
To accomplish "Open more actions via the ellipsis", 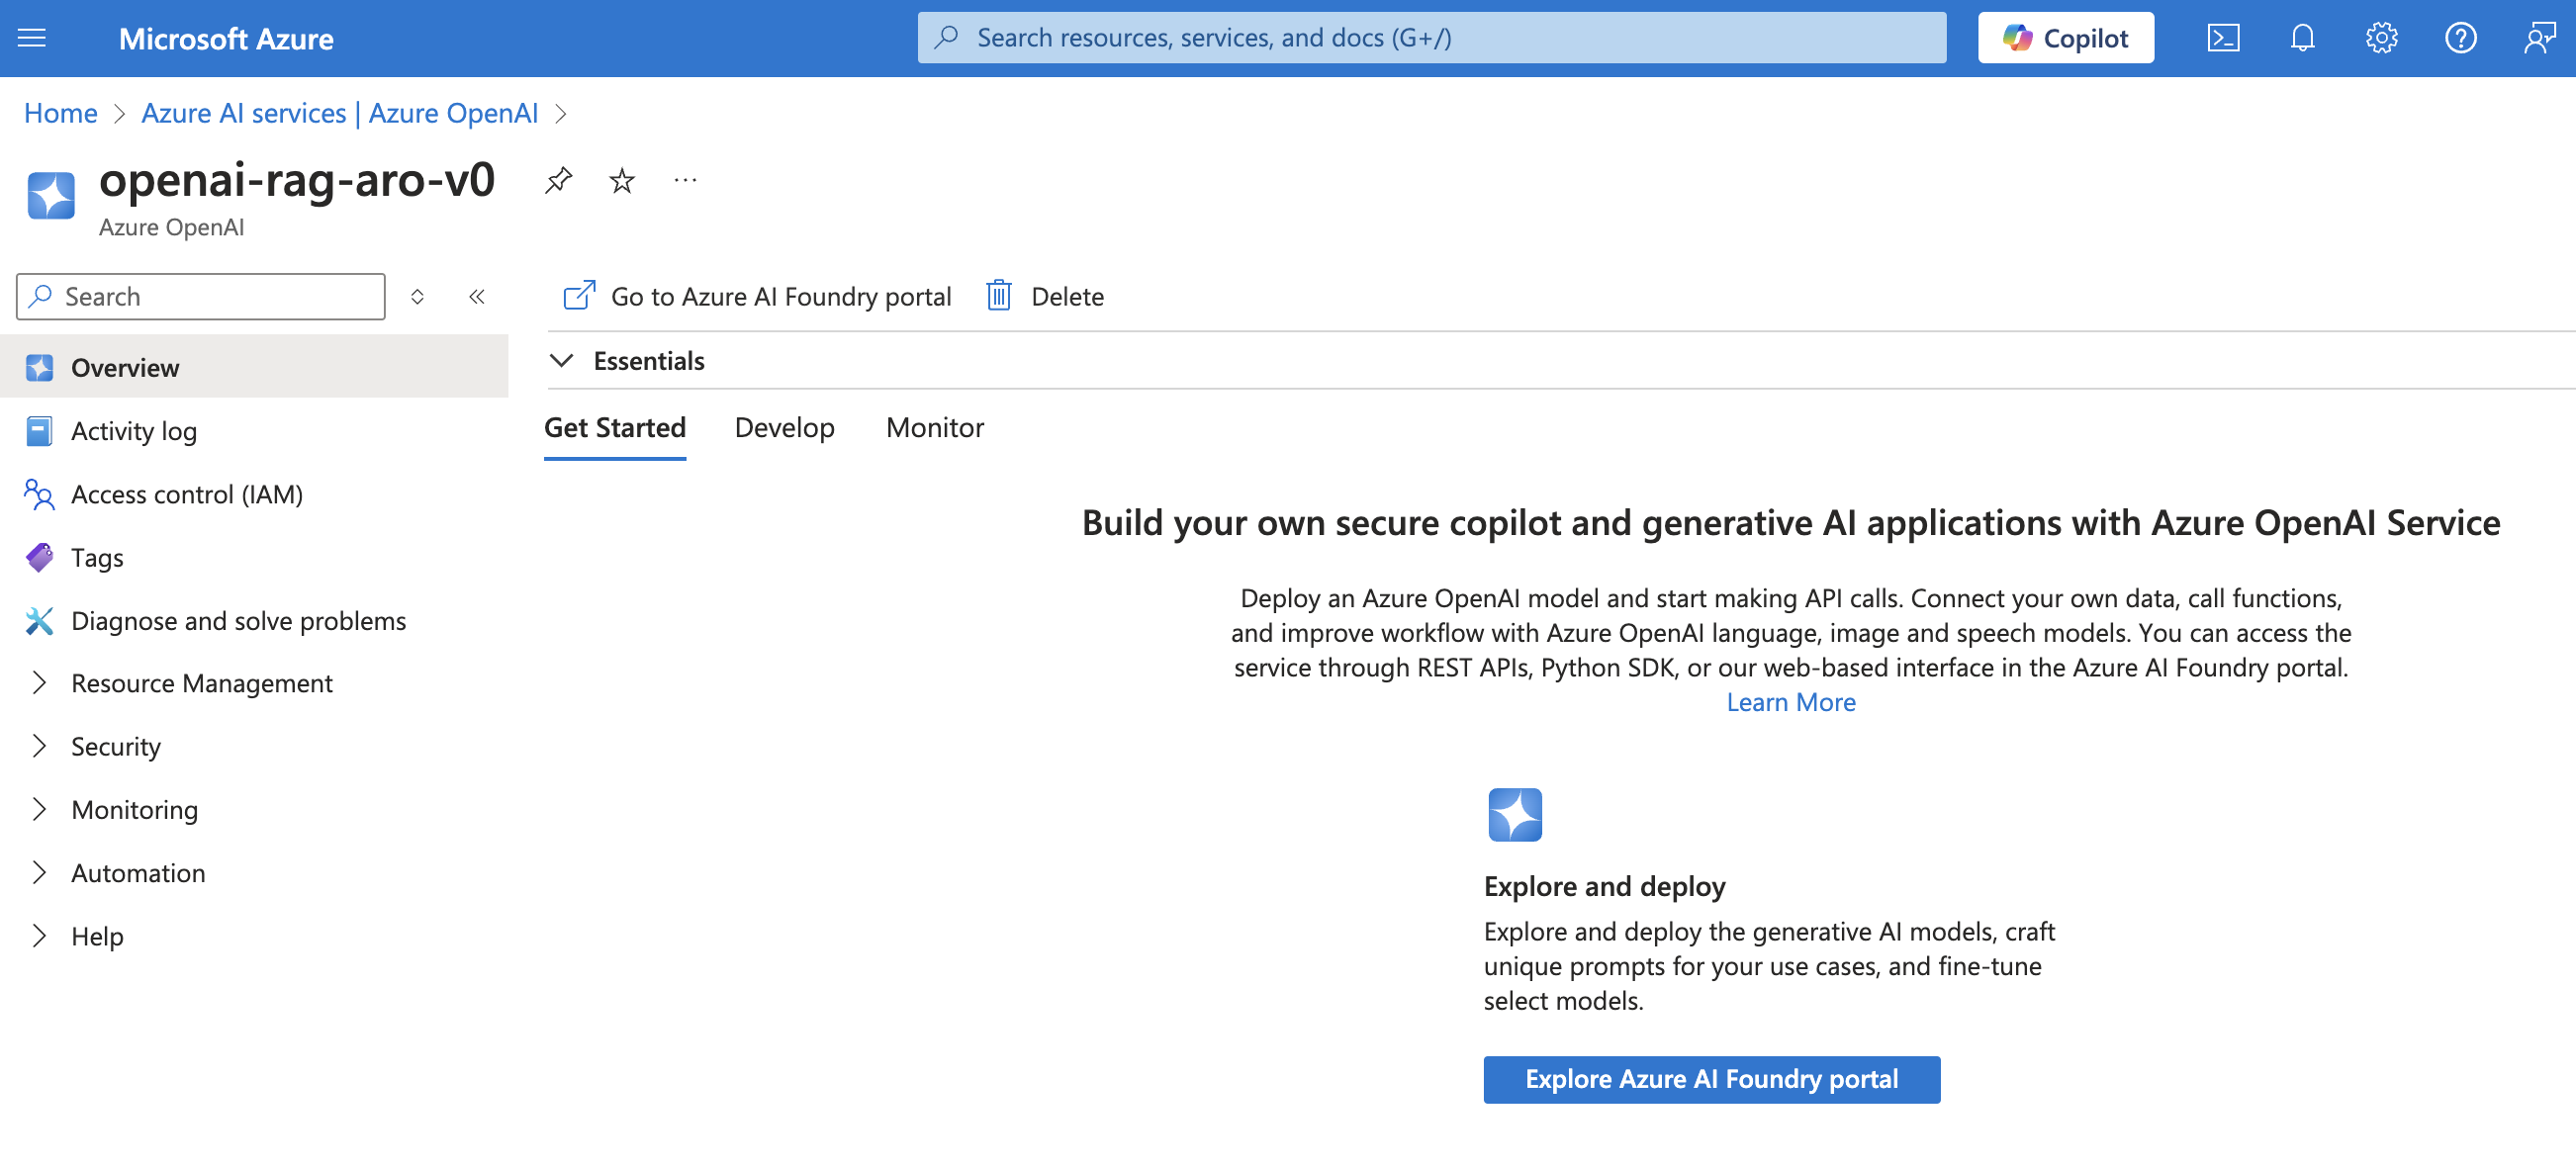I will pos(685,180).
